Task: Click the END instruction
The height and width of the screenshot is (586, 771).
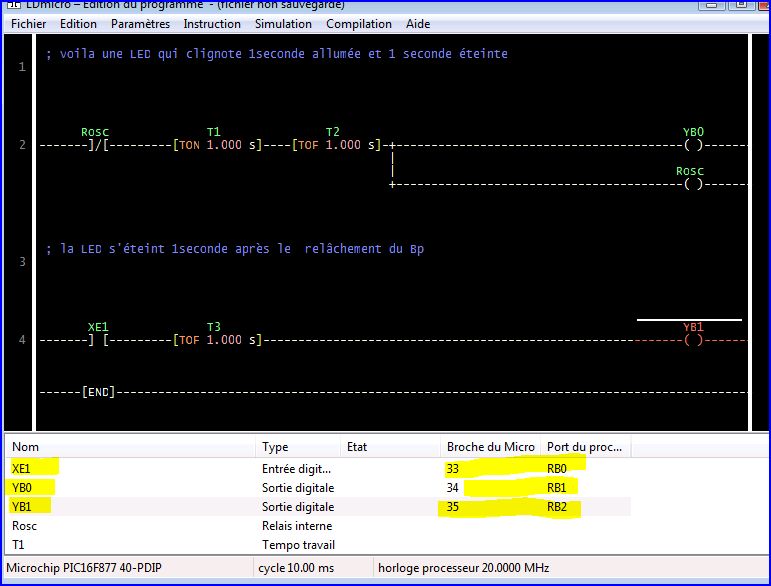Action: coord(98,392)
